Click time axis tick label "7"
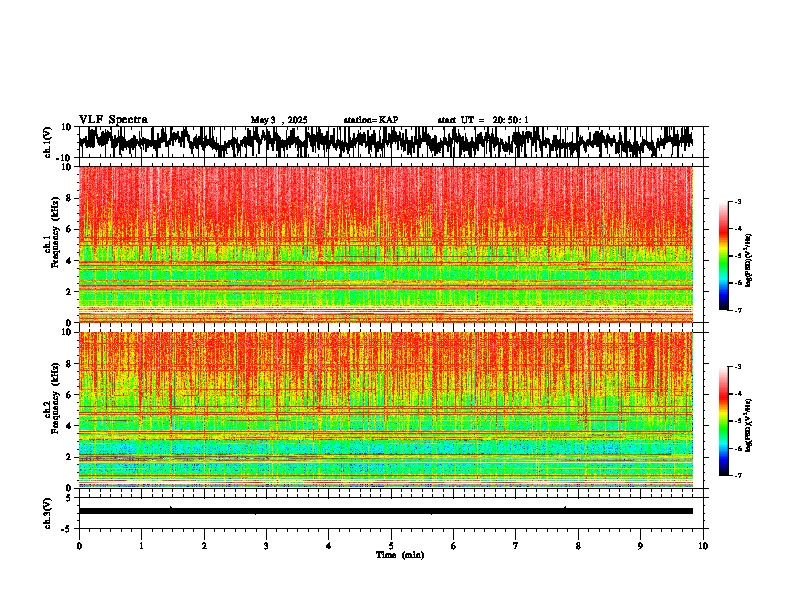This screenshot has height=612, width=792. click(x=516, y=546)
